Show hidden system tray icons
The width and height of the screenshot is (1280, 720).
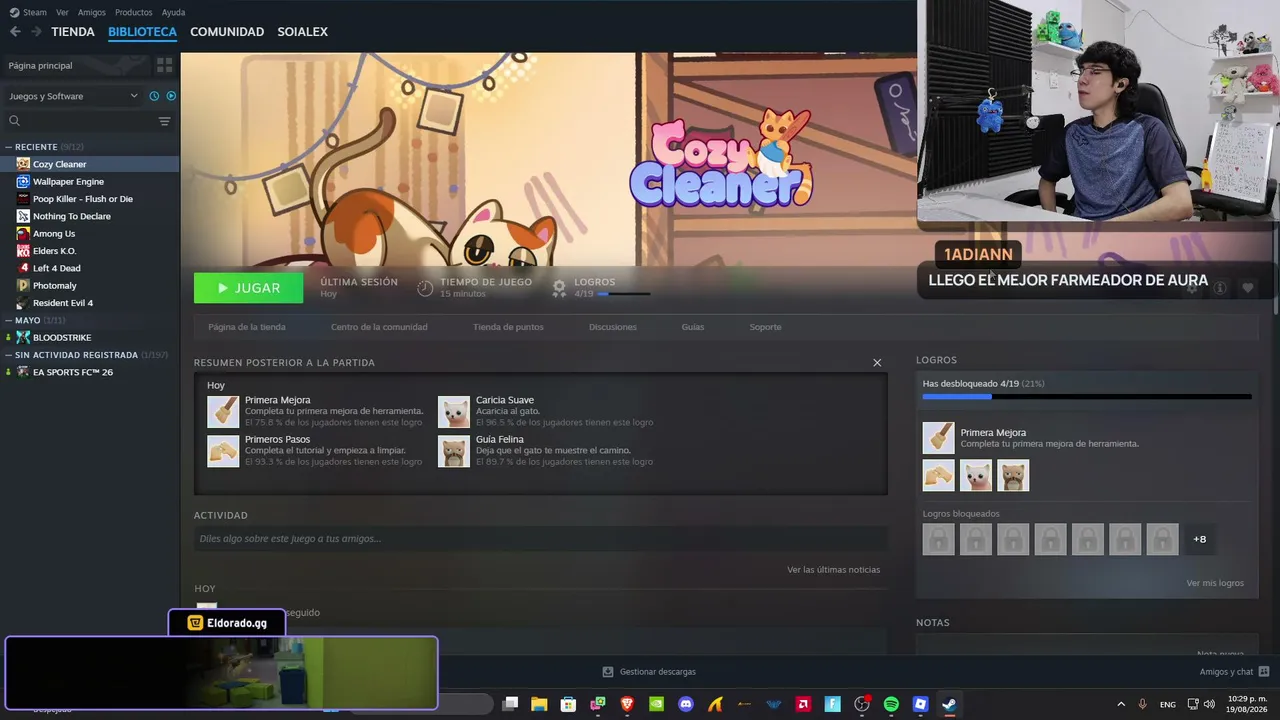coord(1121,704)
